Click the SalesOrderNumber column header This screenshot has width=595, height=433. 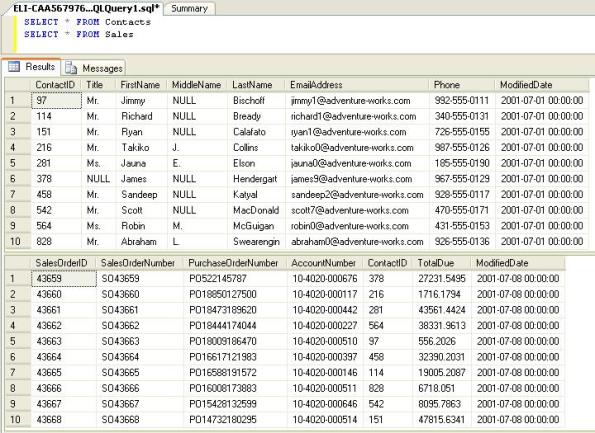tap(140, 263)
